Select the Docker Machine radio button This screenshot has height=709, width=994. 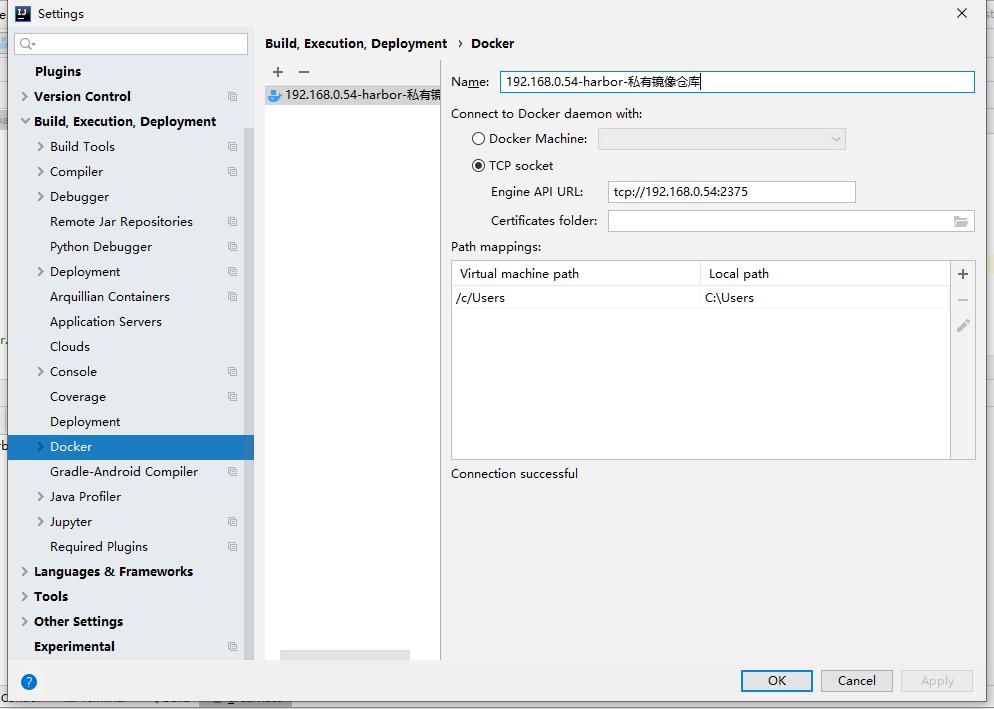pyautogui.click(x=478, y=139)
